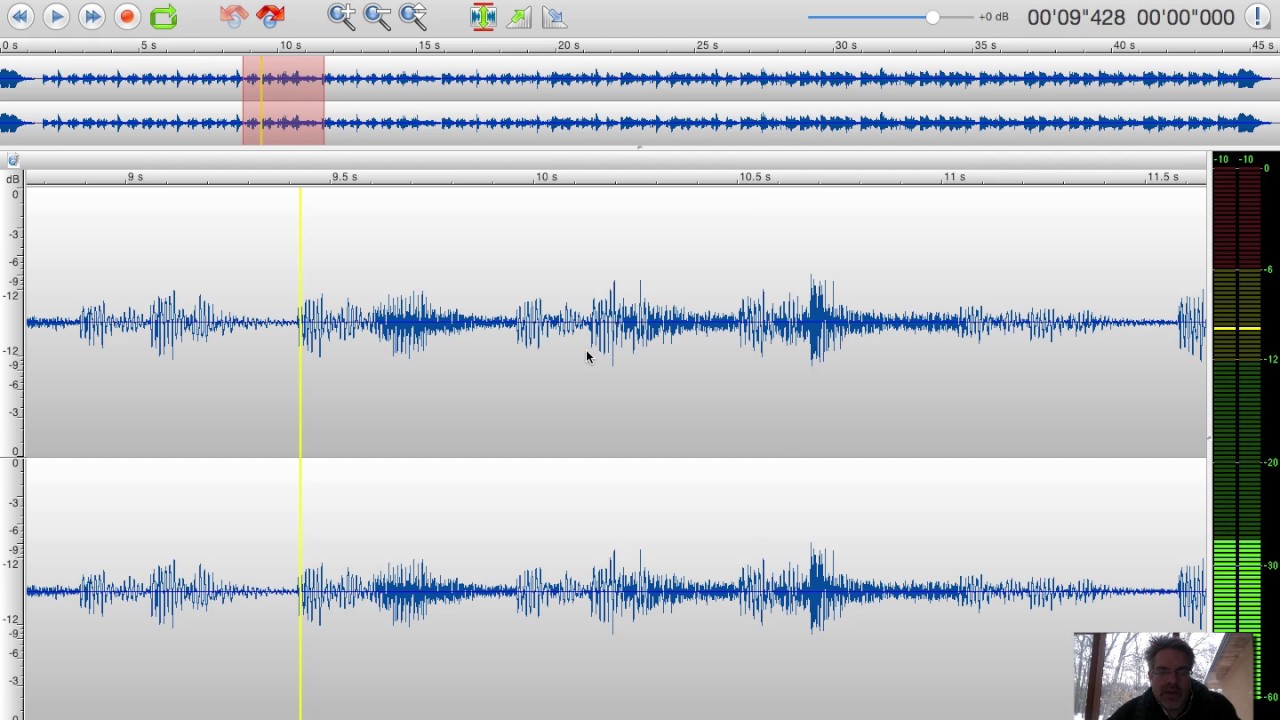Click the blue exclamation info button

[x=1257, y=16]
